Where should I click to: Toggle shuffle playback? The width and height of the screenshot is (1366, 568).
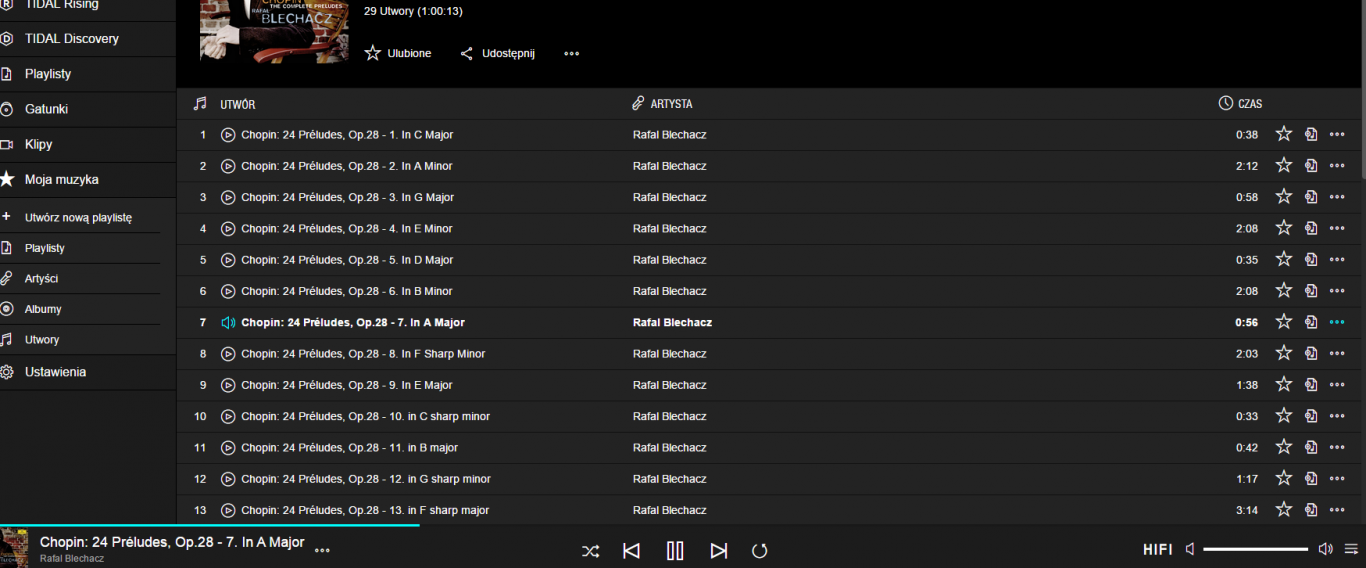click(591, 551)
